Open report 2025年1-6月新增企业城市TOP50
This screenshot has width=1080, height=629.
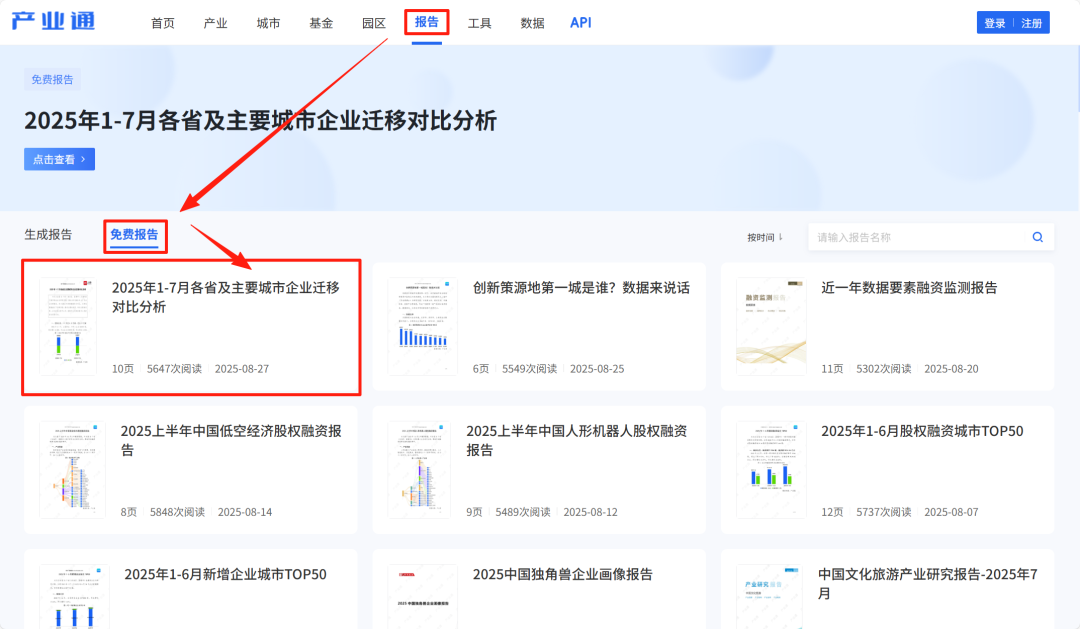click(x=225, y=575)
